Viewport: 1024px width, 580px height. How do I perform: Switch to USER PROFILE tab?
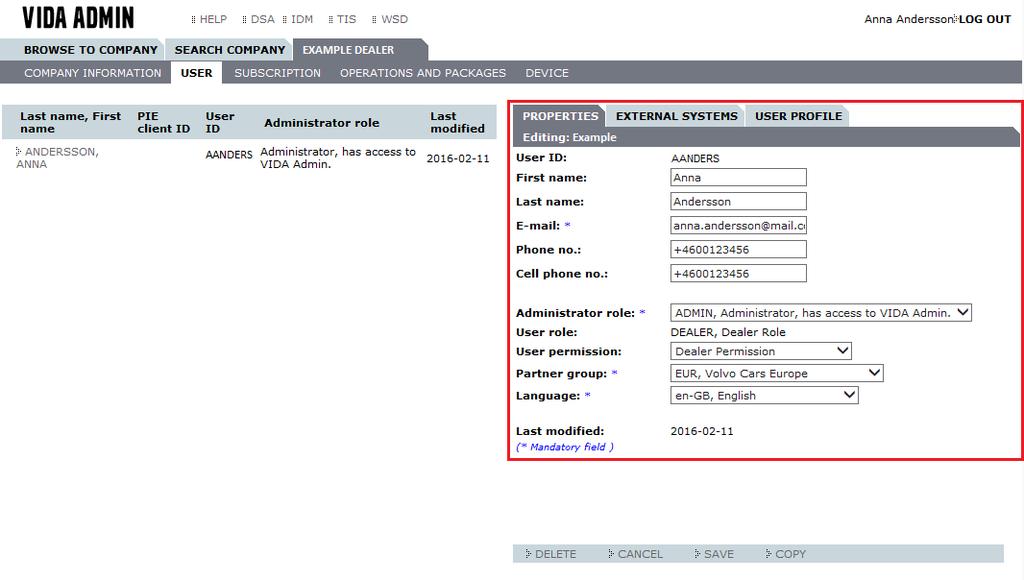pyautogui.click(x=798, y=116)
